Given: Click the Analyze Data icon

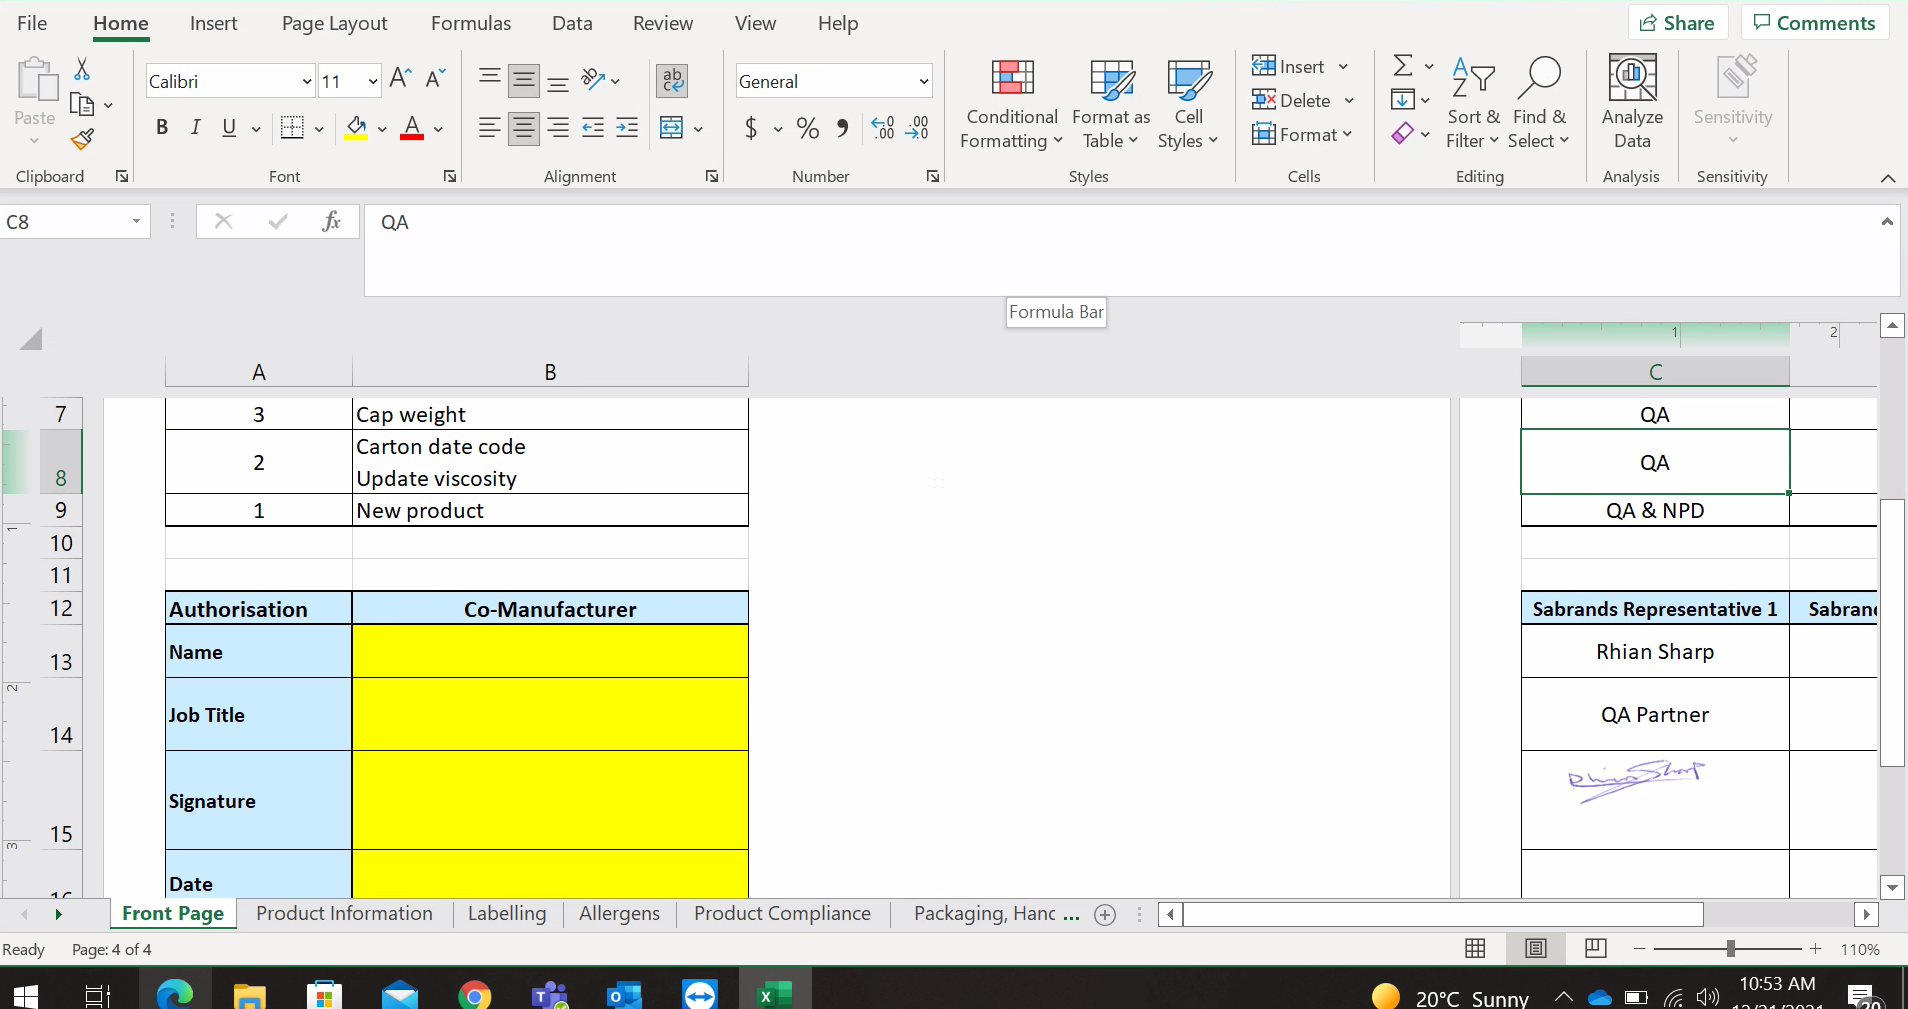Looking at the screenshot, I should 1633,103.
